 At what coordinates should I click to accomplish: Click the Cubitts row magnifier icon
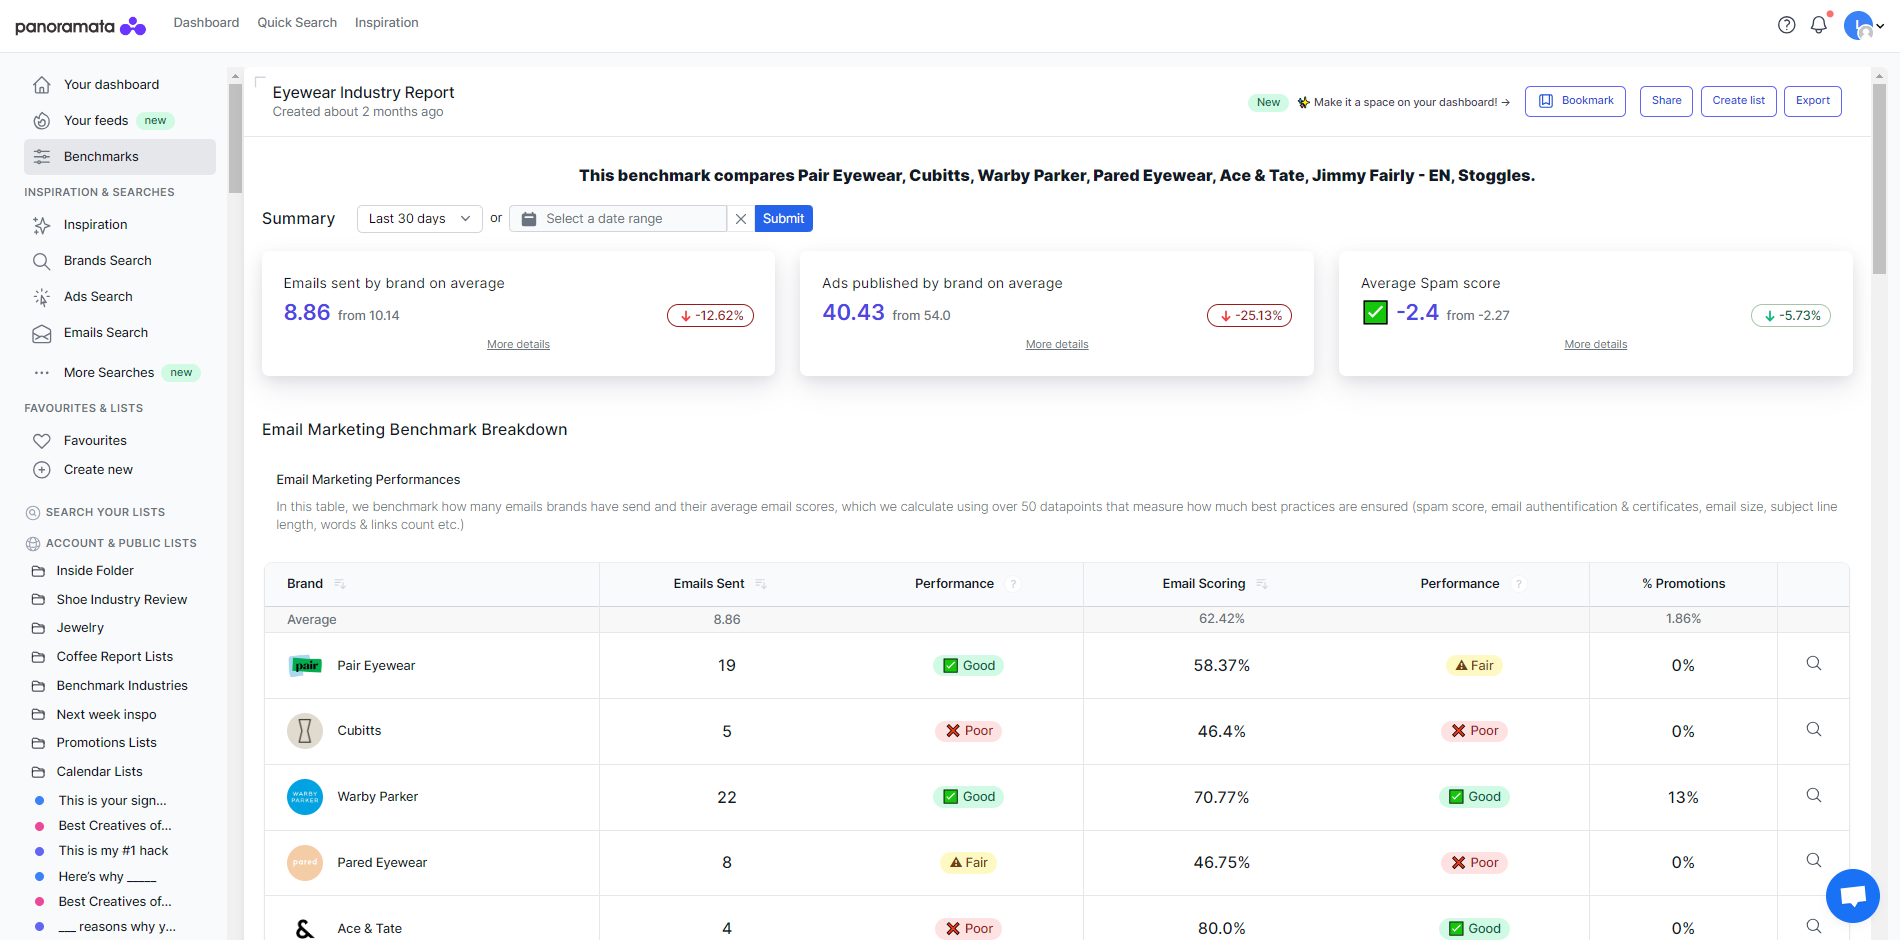1814,730
